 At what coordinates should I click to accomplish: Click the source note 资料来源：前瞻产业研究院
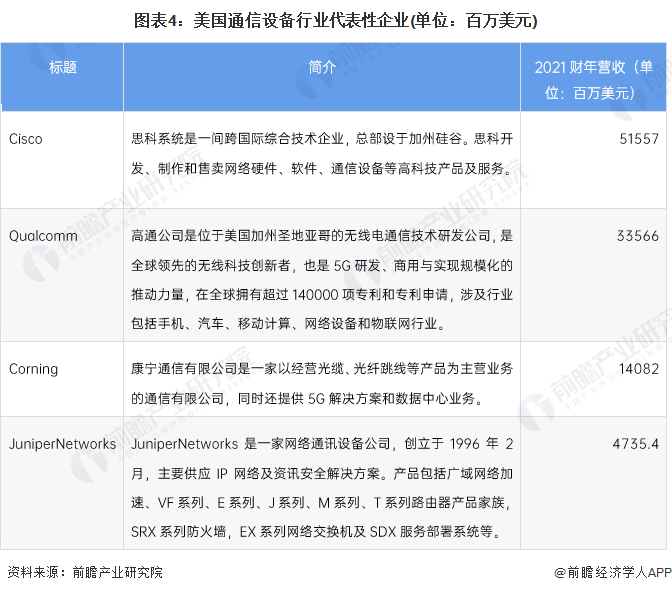point(85,572)
